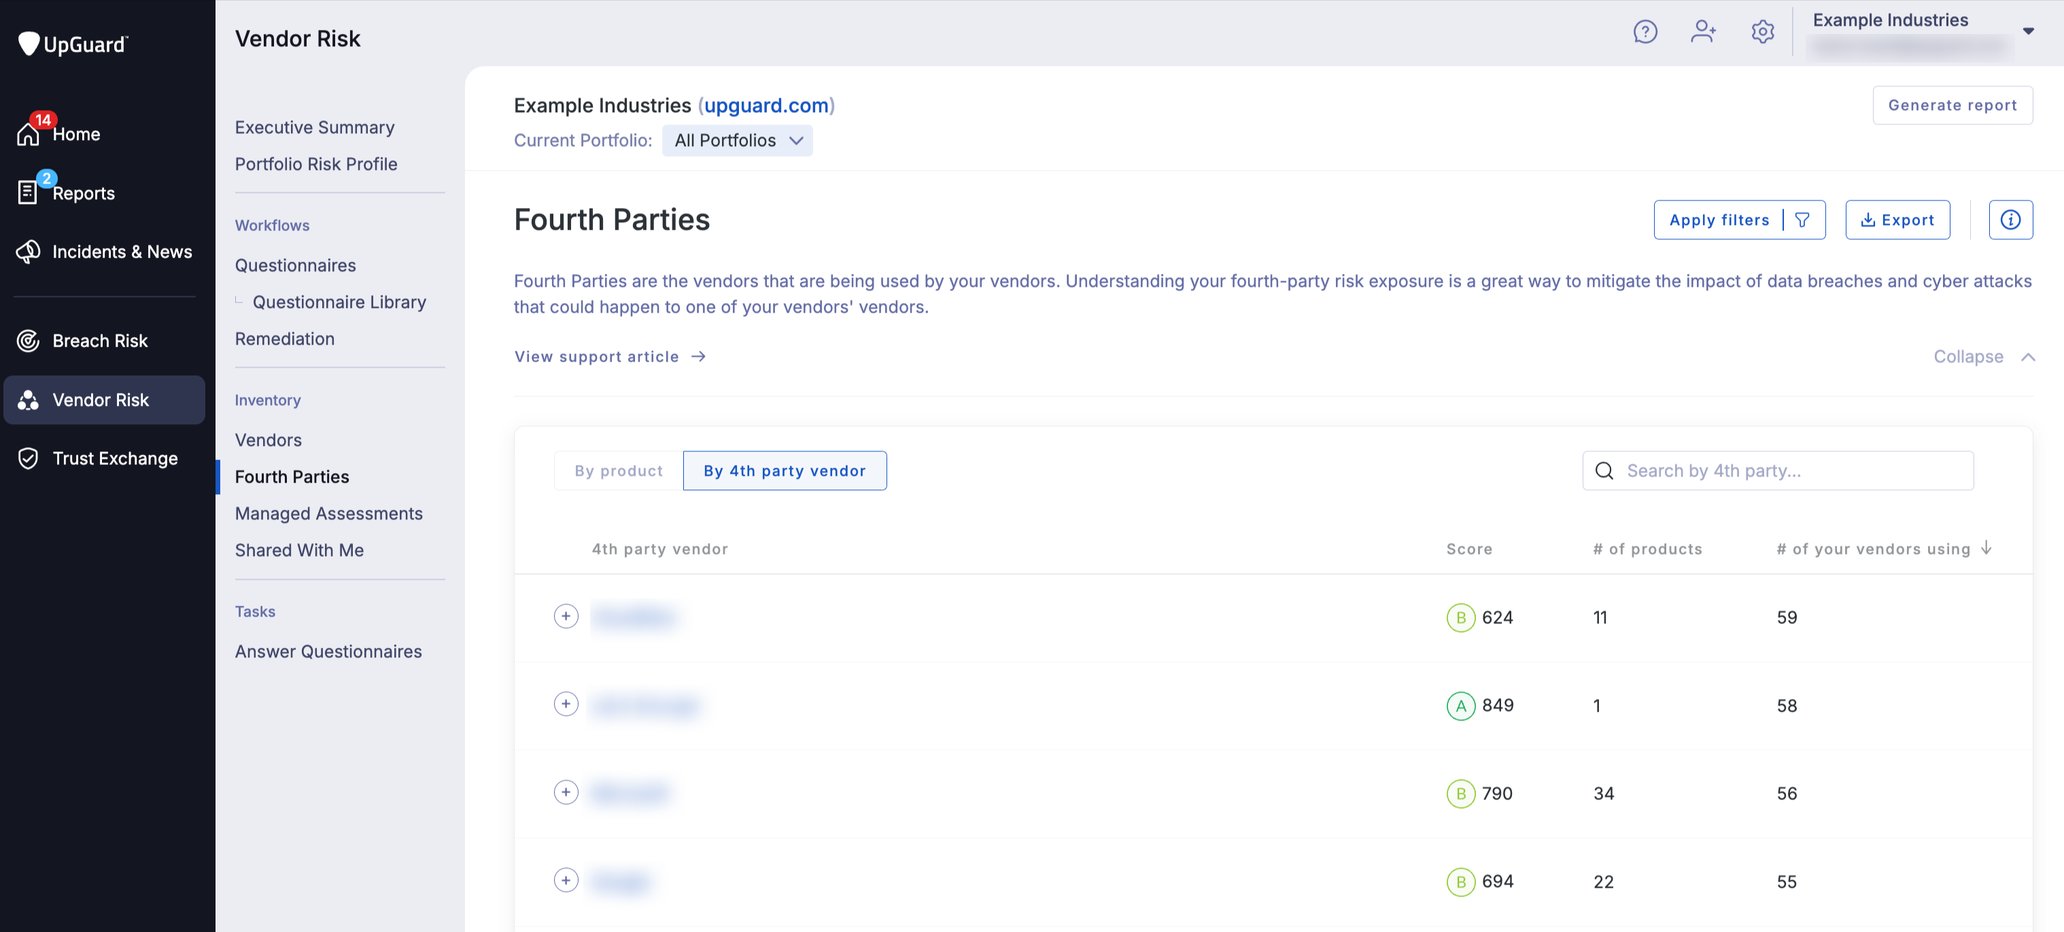Click the Generate report button
The width and height of the screenshot is (2064, 932).
(x=1951, y=105)
